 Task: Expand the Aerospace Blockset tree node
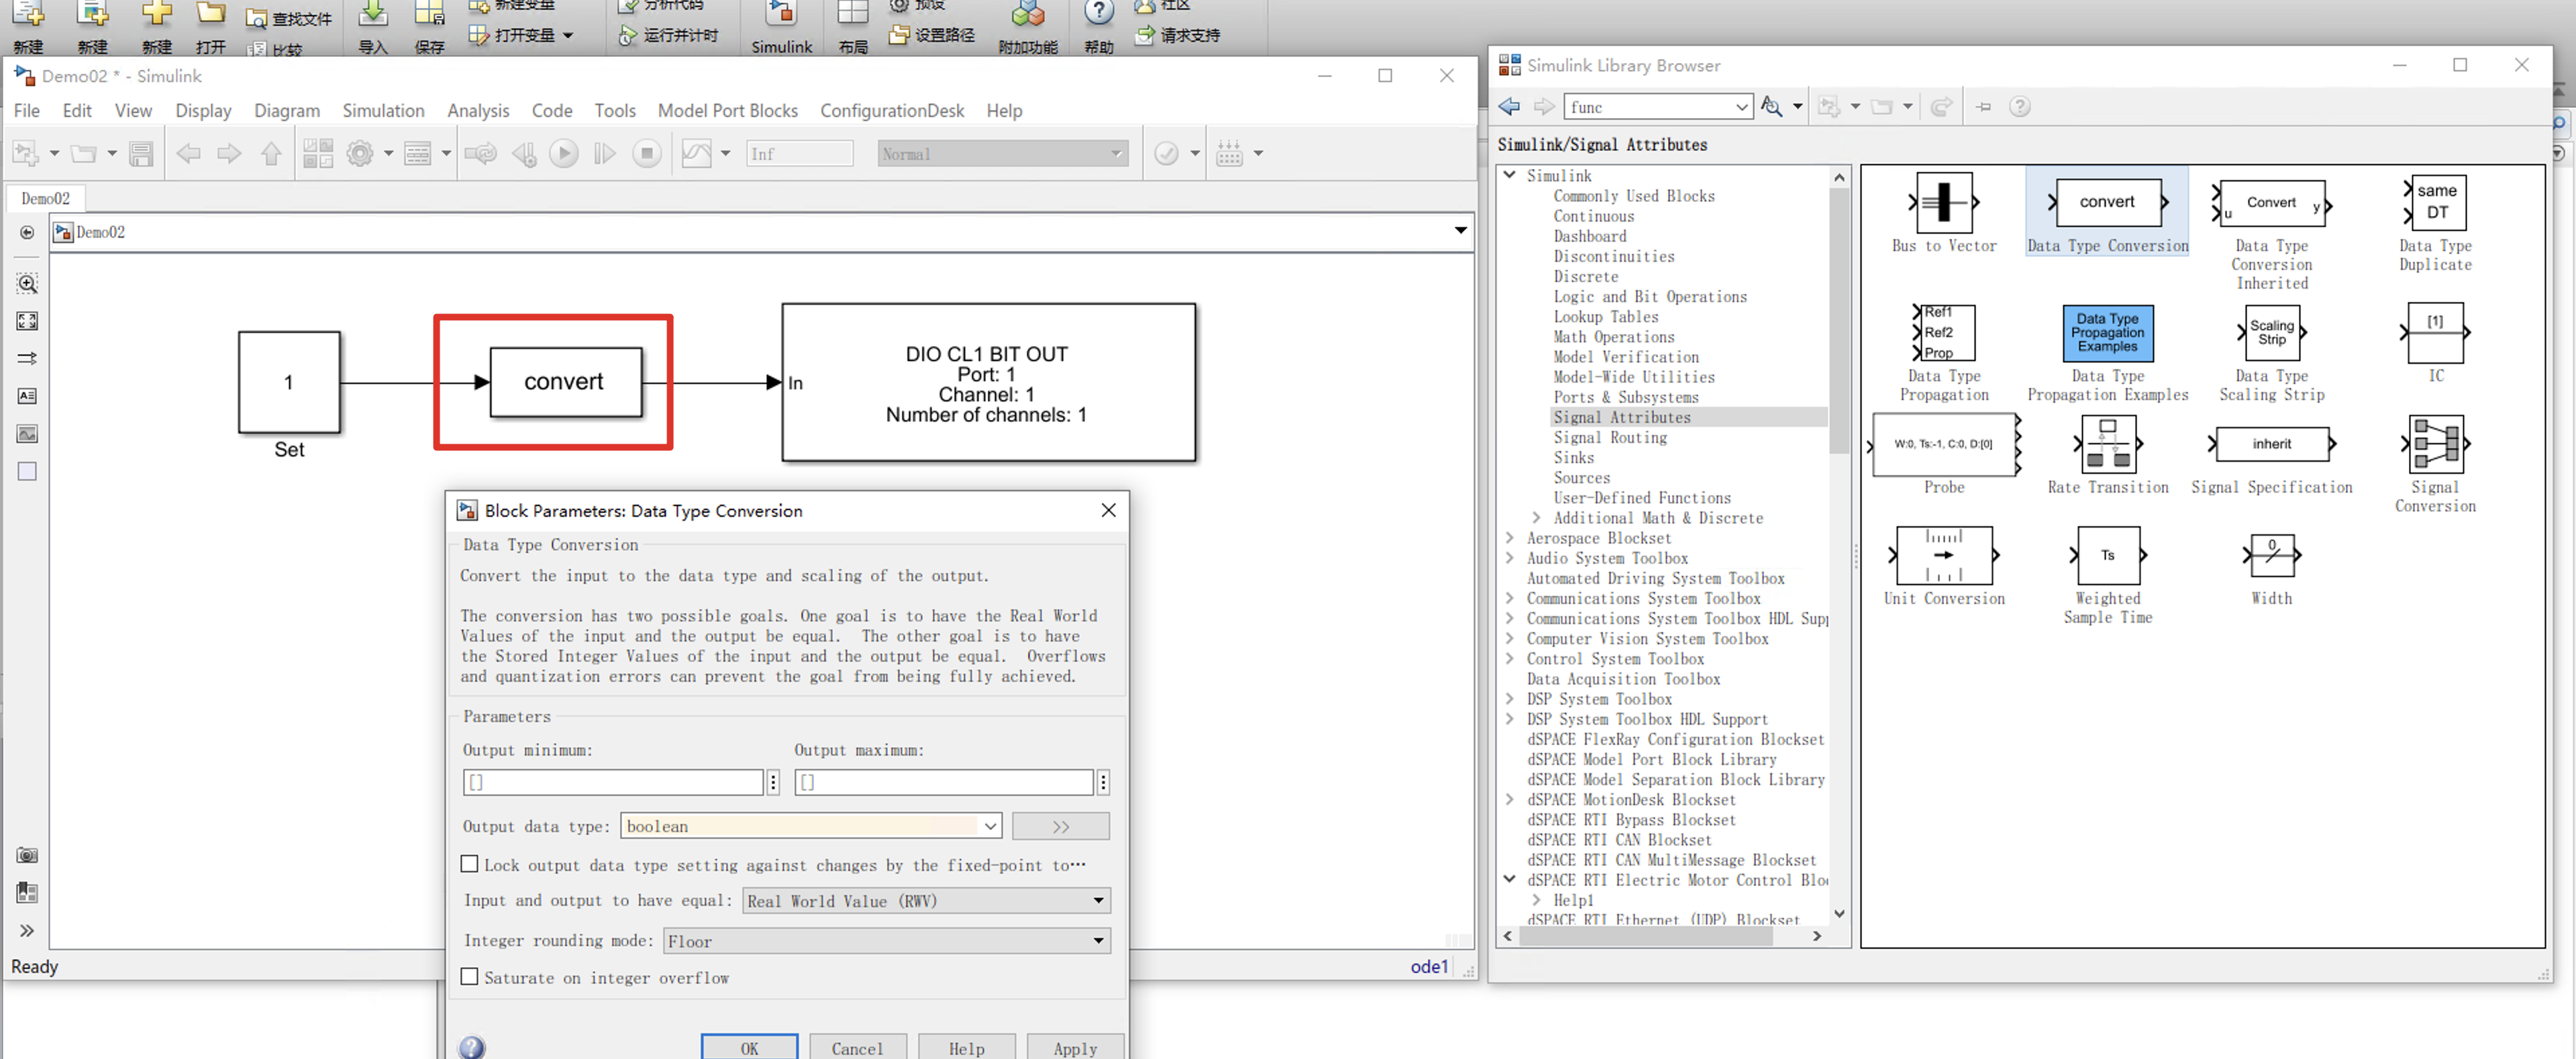coord(1509,538)
